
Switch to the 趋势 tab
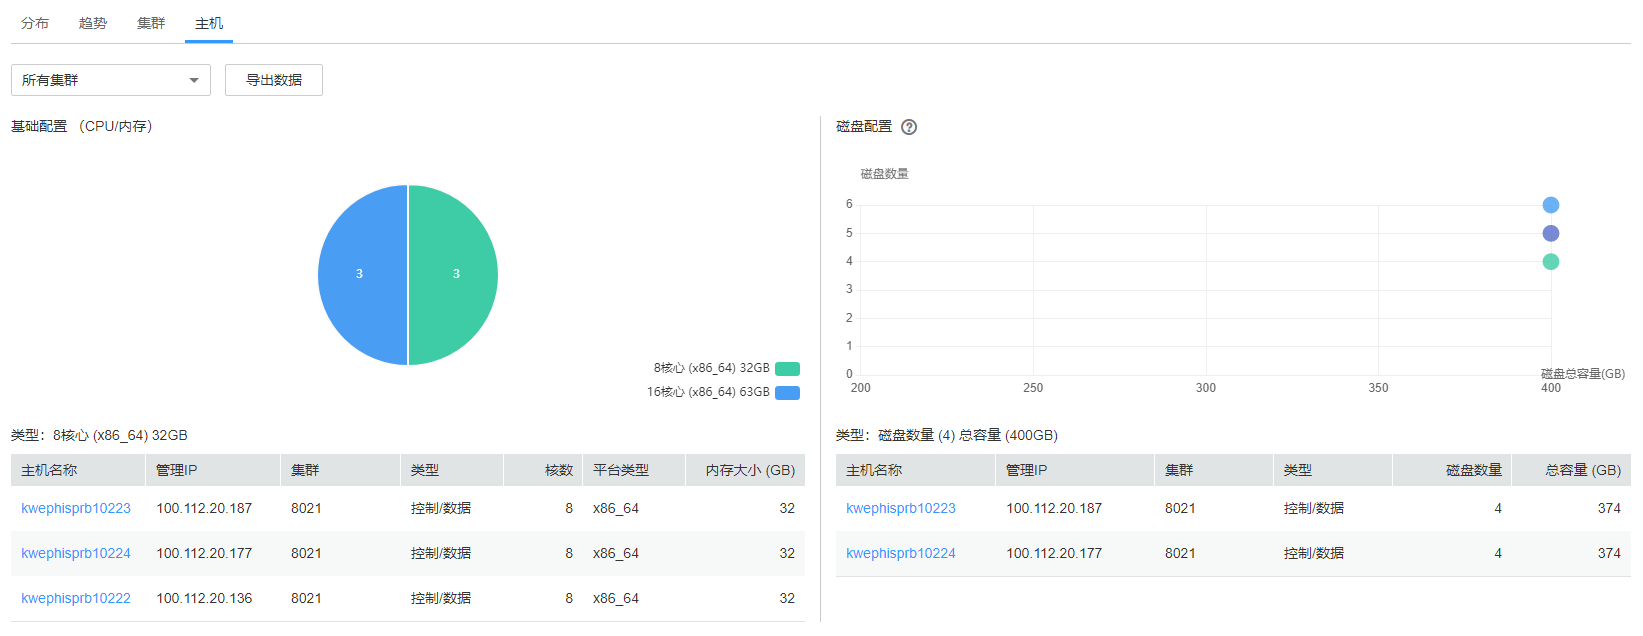click(x=93, y=23)
